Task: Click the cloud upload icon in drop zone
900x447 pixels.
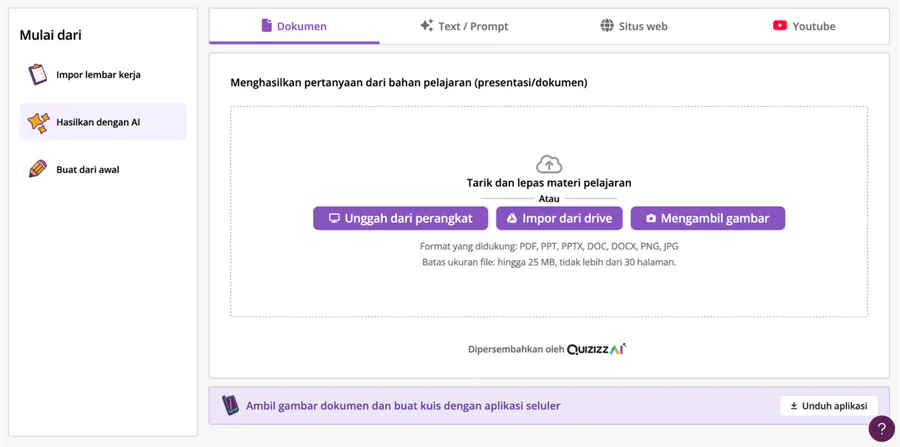Action: coord(549,164)
